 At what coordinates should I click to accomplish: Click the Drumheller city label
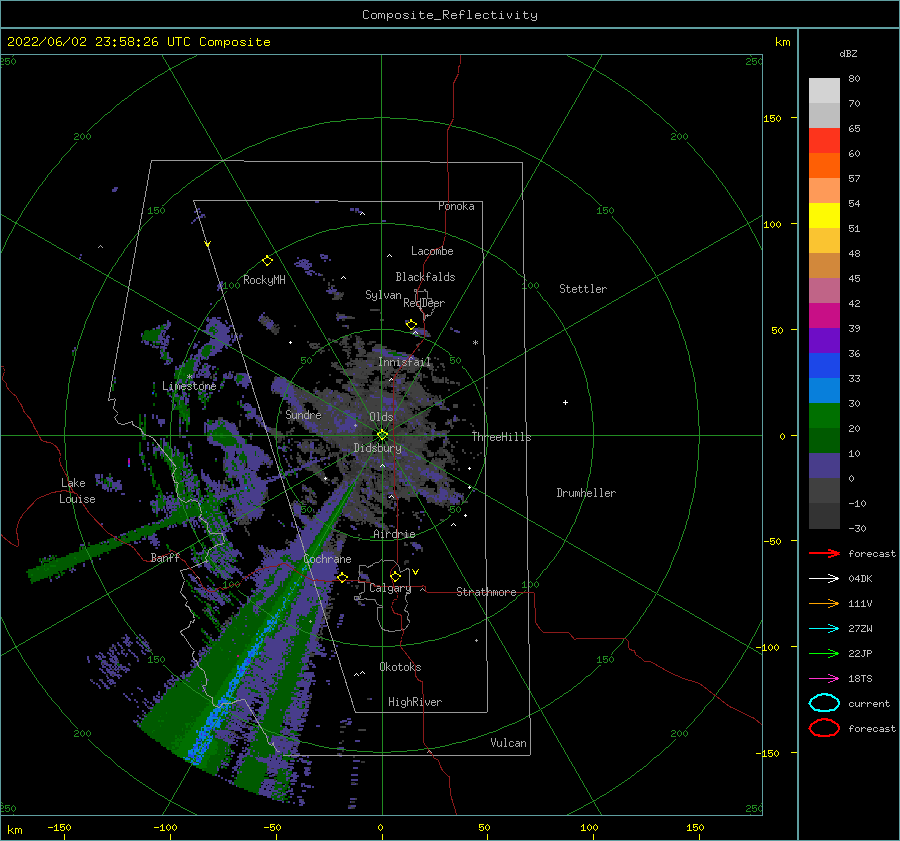[x=586, y=493]
